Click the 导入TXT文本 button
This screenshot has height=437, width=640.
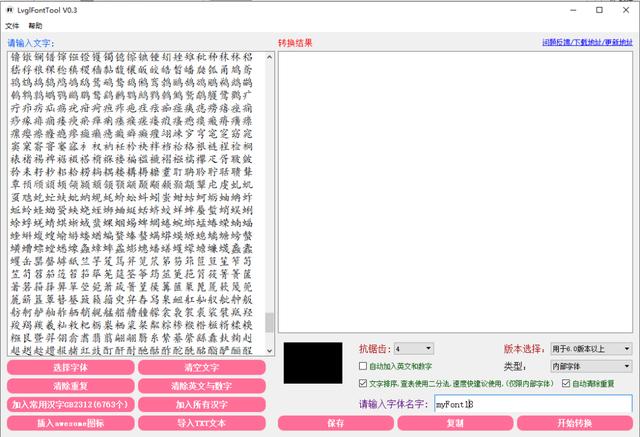[x=202, y=423]
